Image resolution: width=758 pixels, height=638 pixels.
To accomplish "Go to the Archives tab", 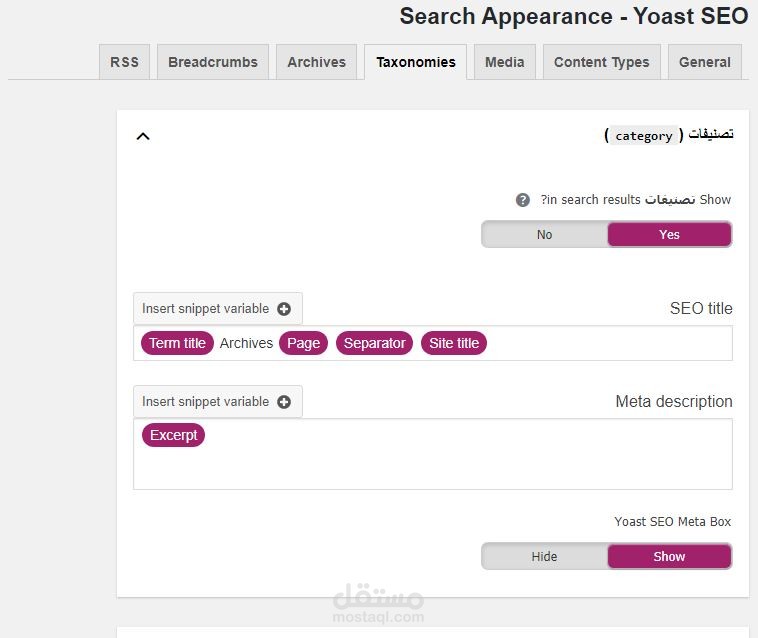I will (x=316, y=62).
